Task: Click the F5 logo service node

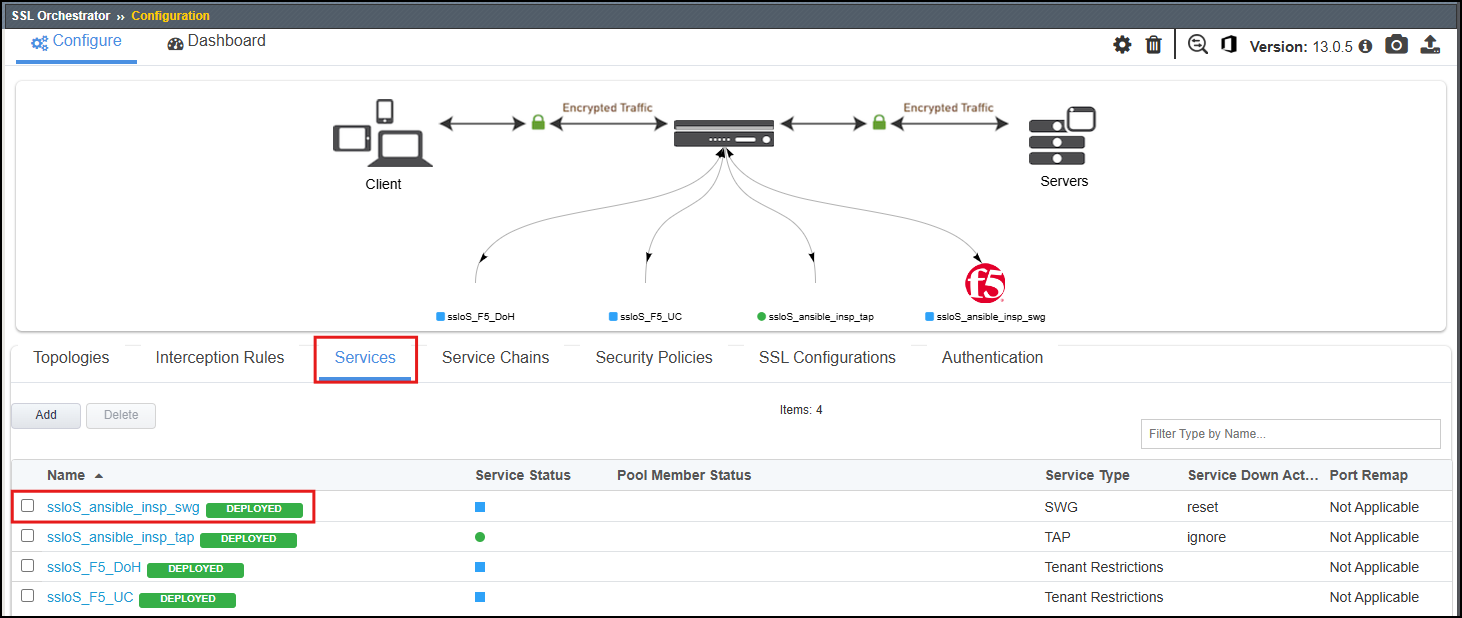Action: [x=985, y=284]
